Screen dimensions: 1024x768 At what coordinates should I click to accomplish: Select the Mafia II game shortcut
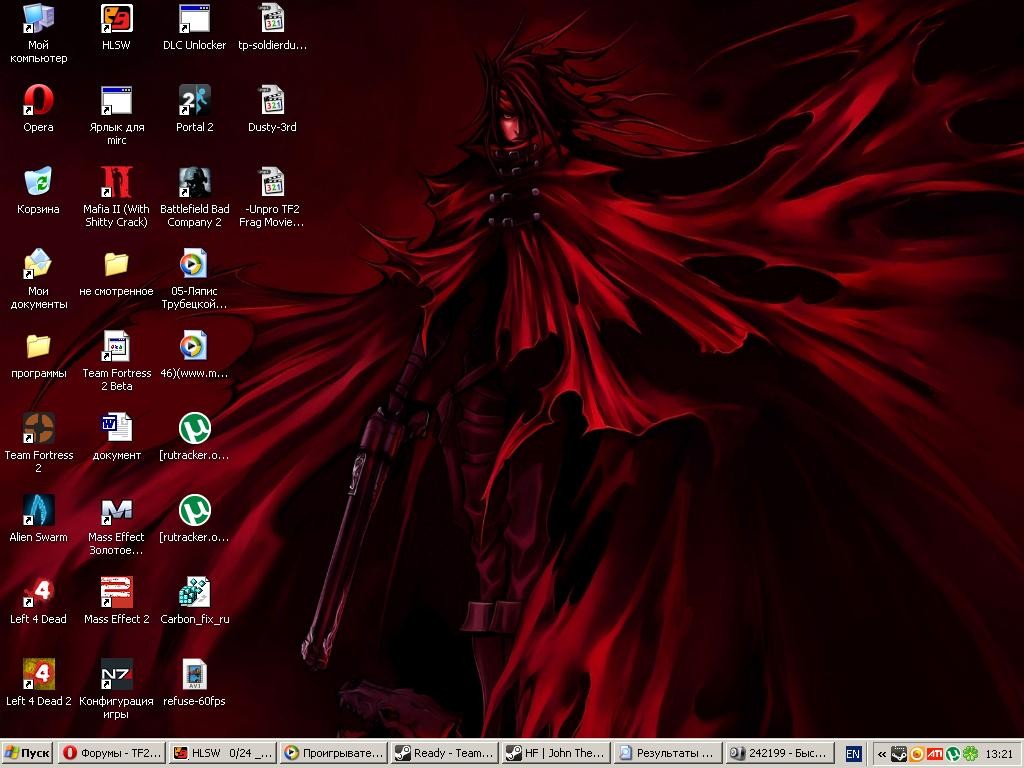[x=116, y=197]
